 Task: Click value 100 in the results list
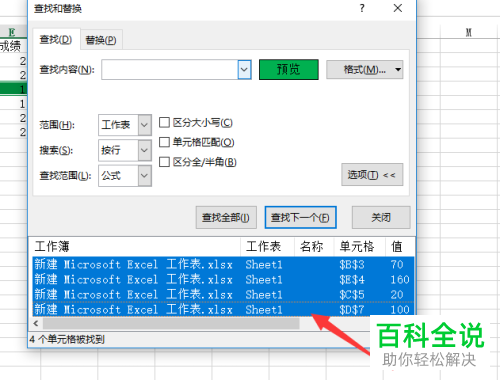pos(400,309)
